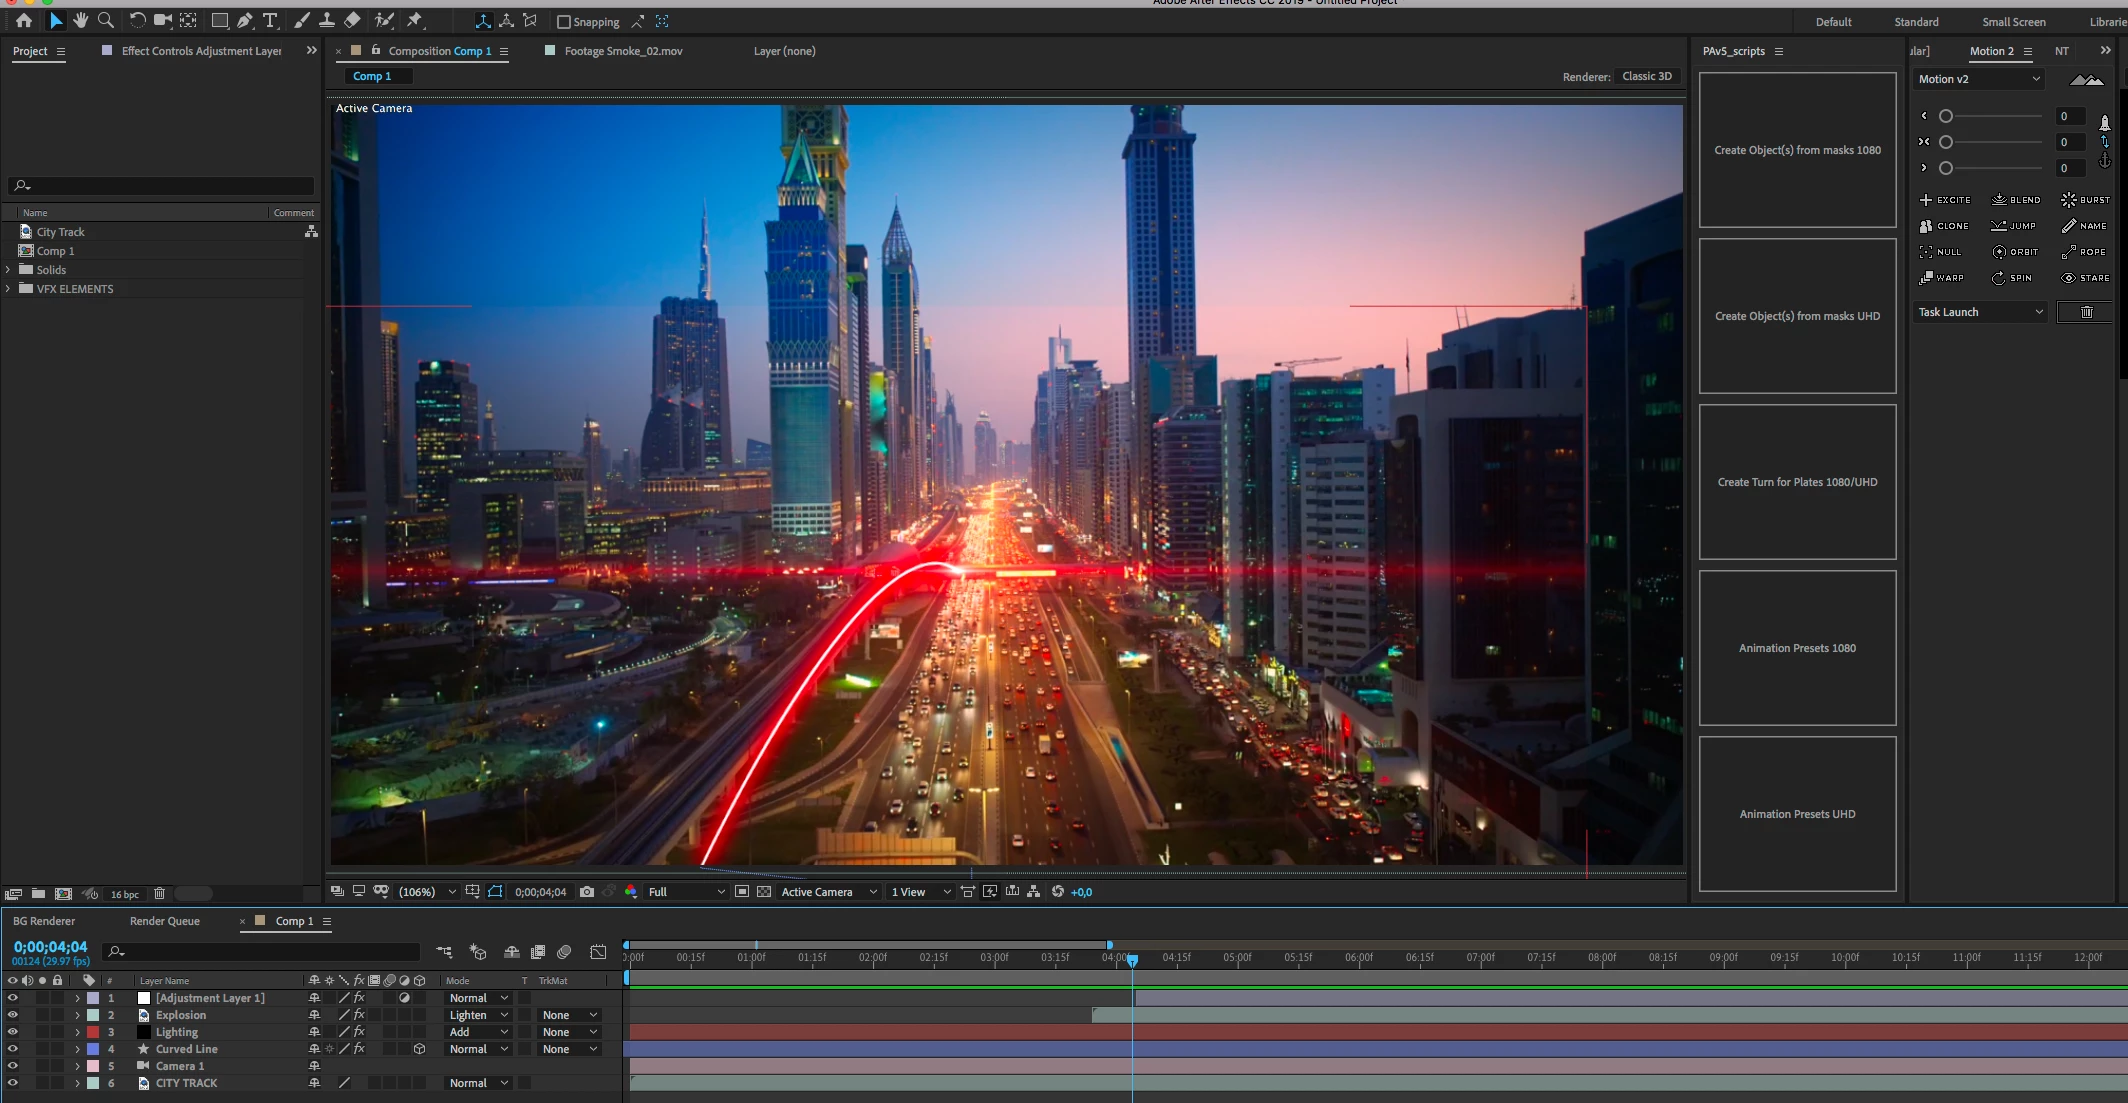
Task: Expand the VFX ELEMENTS folder
Action: (8, 289)
